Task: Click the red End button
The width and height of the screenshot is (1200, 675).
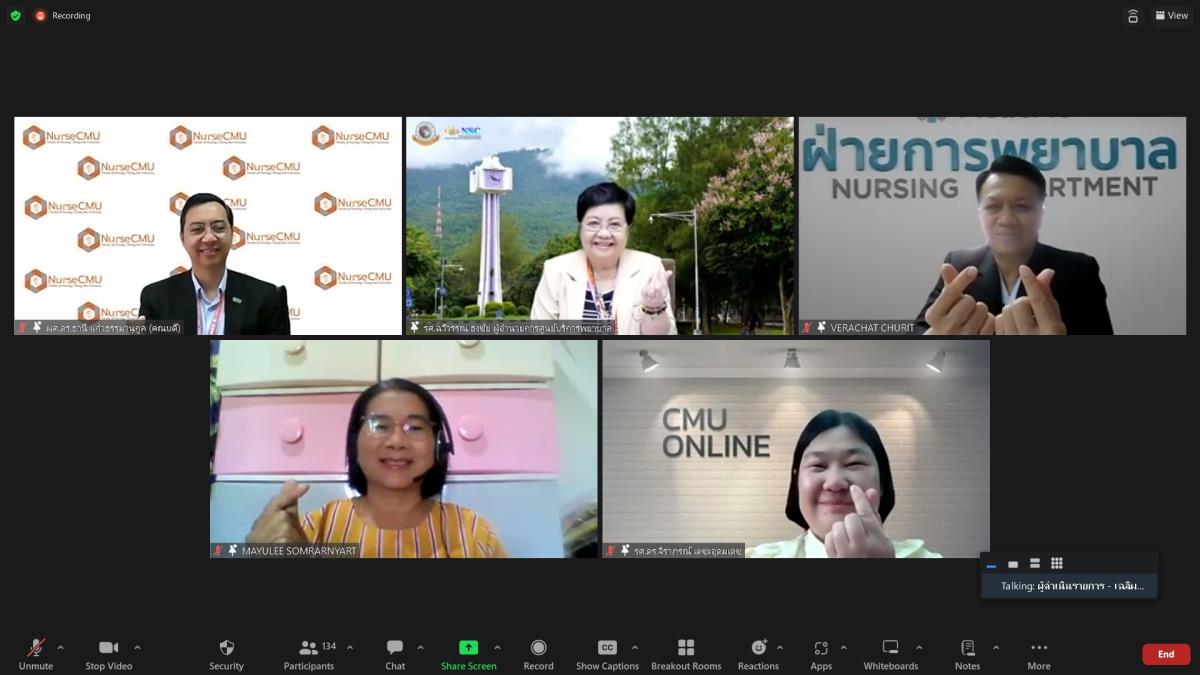Action: pyautogui.click(x=1166, y=654)
